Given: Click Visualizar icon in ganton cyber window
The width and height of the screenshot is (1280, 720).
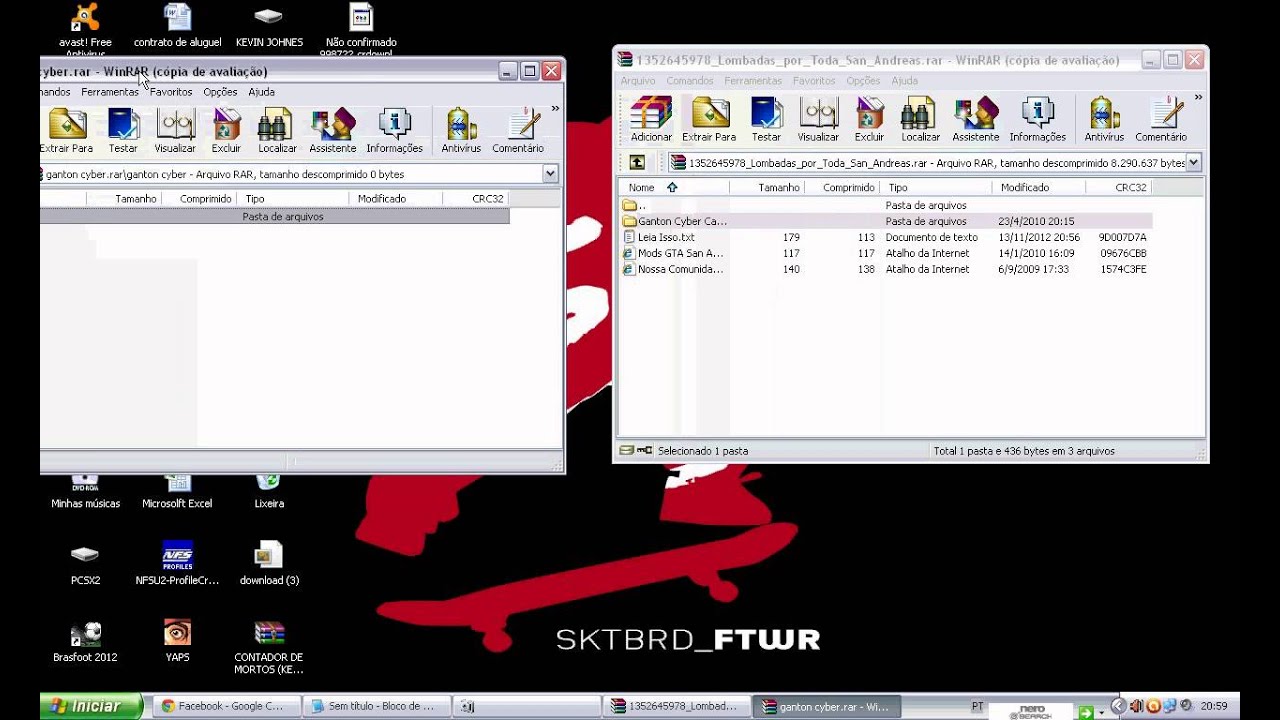Looking at the screenshot, I should [175, 130].
